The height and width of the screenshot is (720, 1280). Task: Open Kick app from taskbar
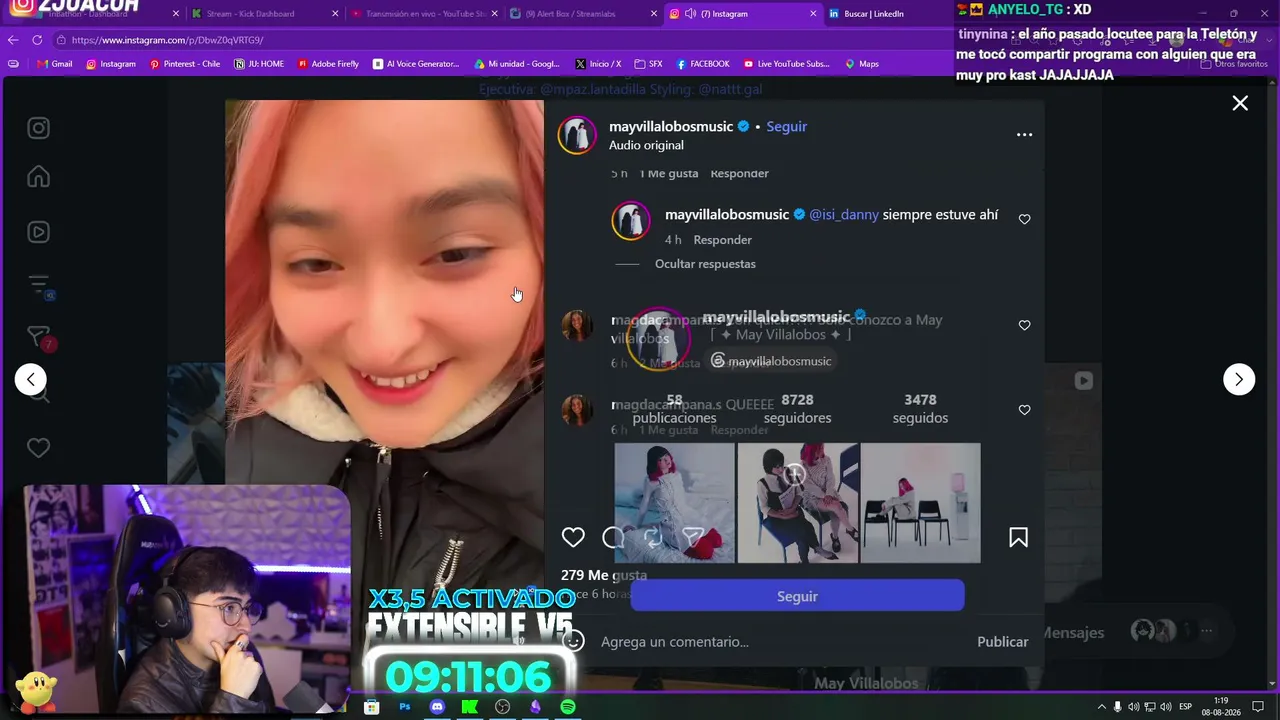tap(469, 707)
